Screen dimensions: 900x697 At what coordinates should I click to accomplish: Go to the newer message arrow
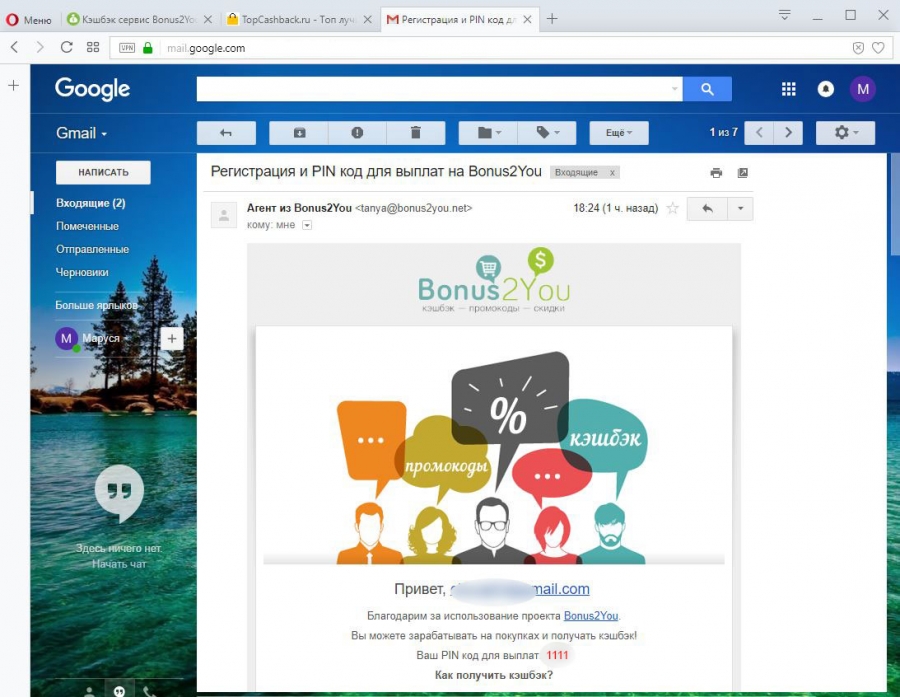[759, 133]
